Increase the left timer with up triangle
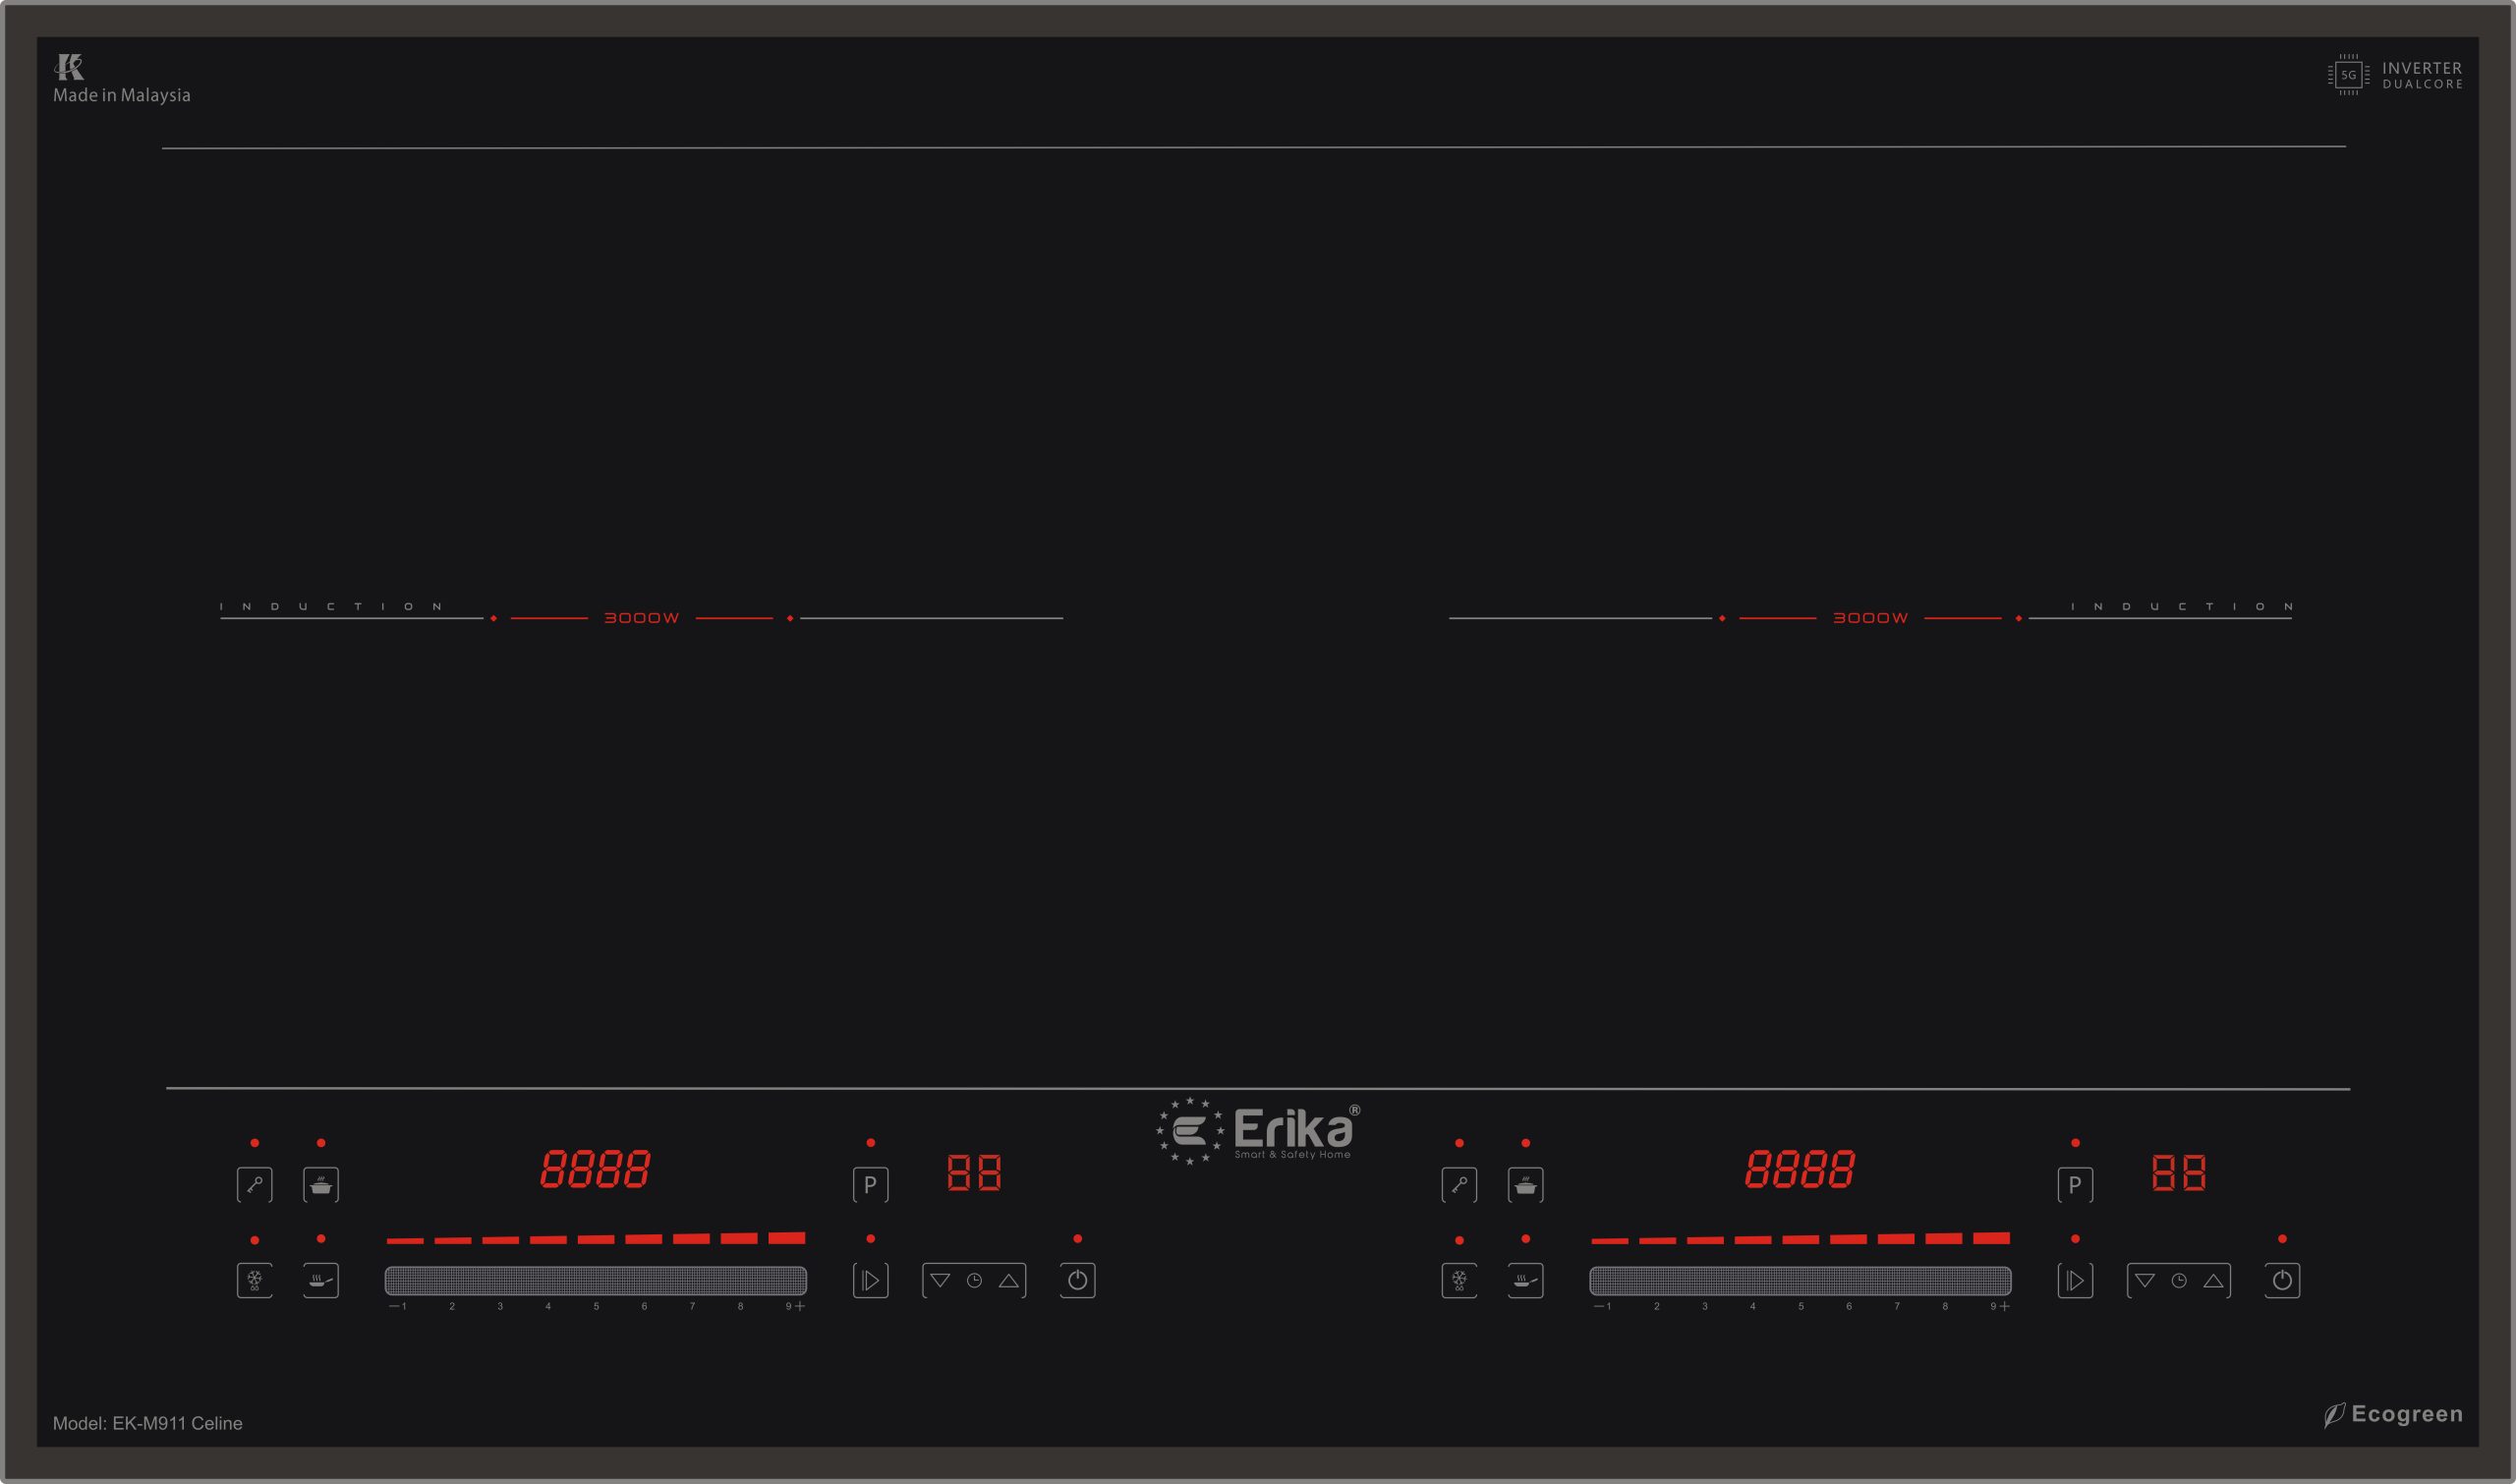2516x1484 pixels. coord(1009,1281)
